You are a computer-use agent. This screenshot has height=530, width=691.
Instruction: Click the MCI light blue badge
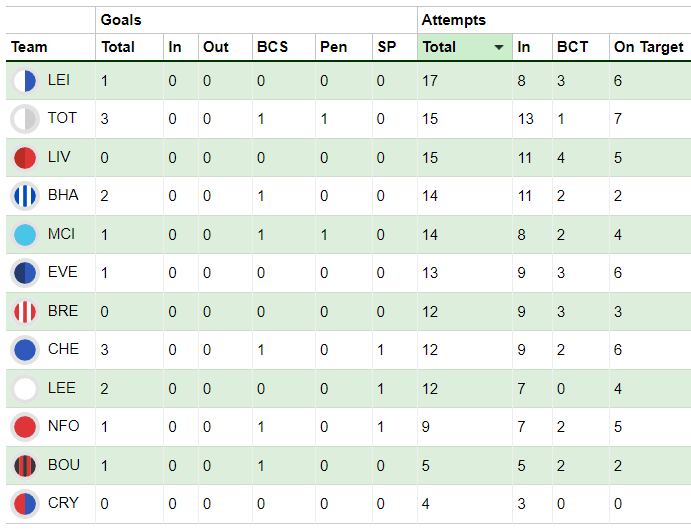click(x=25, y=235)
